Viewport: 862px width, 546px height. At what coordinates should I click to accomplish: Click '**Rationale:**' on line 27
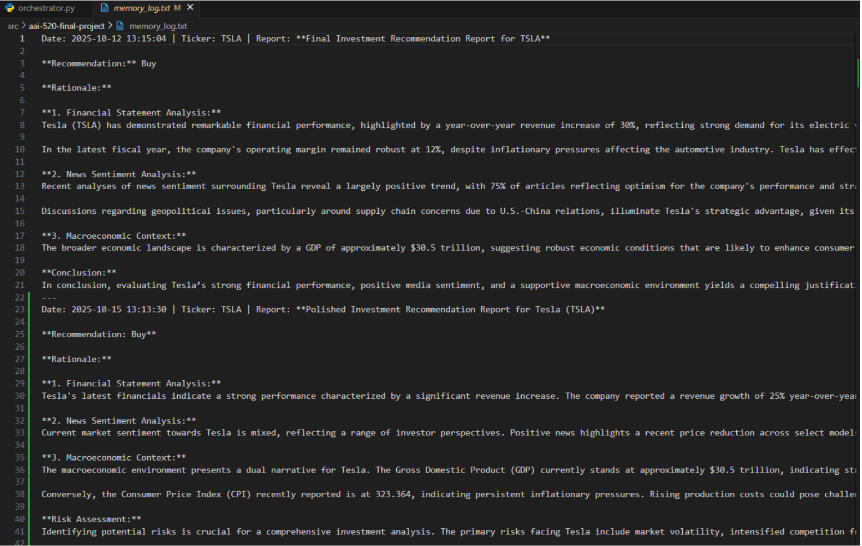pos(76,359)
